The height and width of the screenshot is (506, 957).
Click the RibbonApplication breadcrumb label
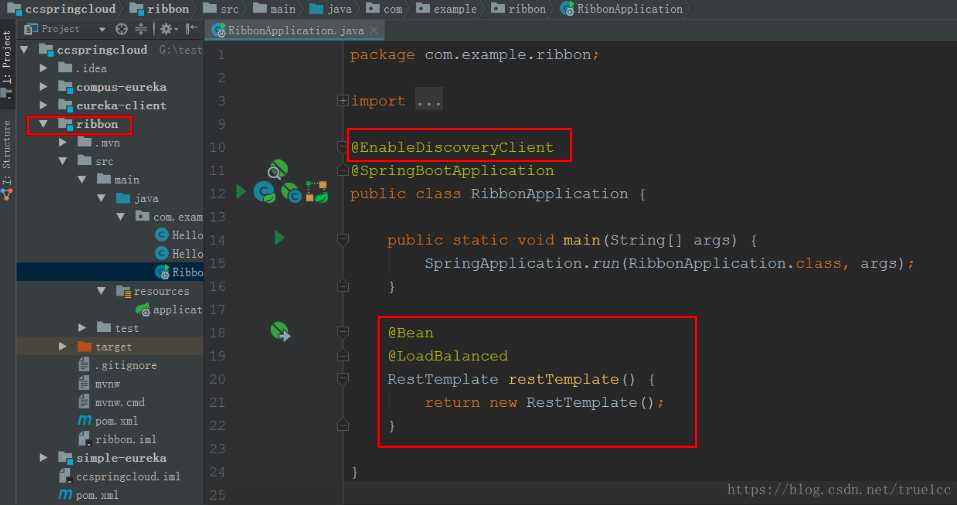[630, 9]
